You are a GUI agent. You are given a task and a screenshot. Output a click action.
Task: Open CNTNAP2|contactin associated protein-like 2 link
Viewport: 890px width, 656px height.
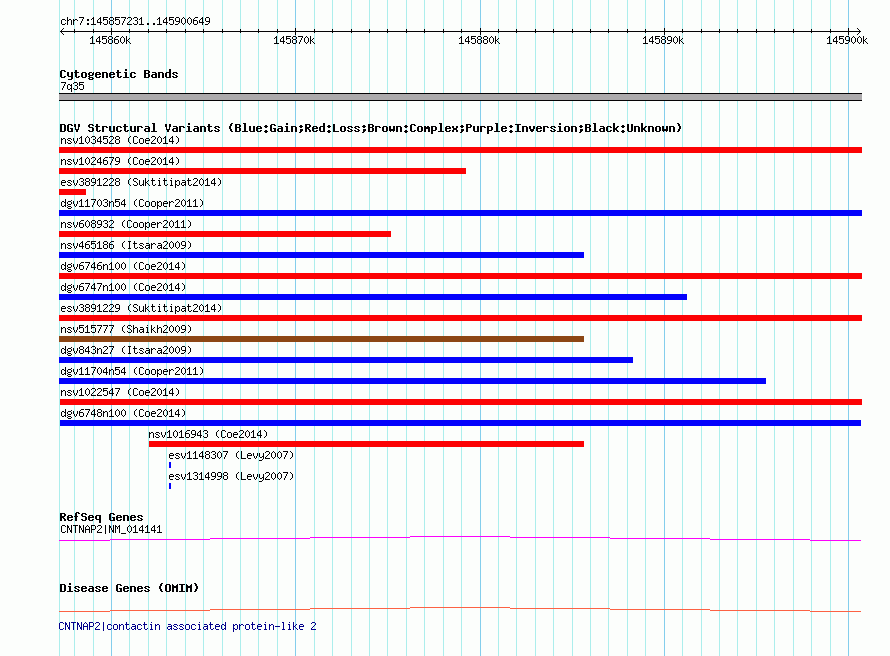pyautogui.click(x=187, y=626)
